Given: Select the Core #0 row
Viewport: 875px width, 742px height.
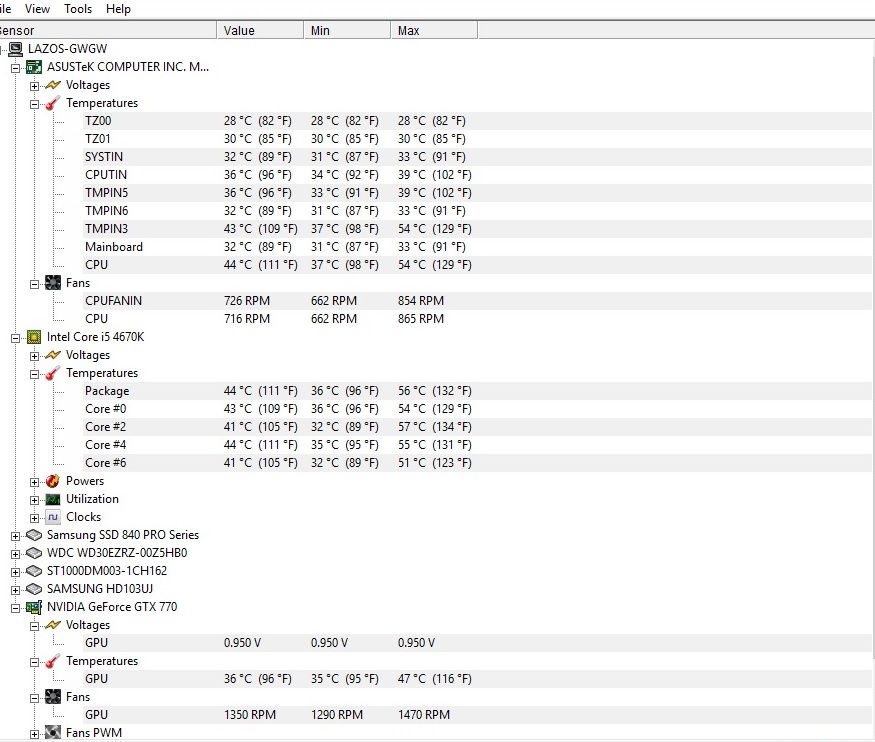Looking at the screenshot, I should point(477,409).
